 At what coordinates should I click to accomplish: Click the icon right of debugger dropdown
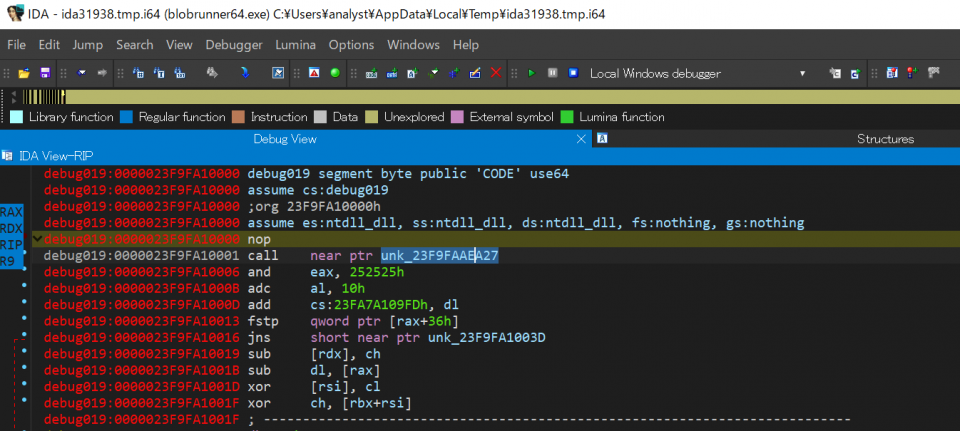click(834, 73)
